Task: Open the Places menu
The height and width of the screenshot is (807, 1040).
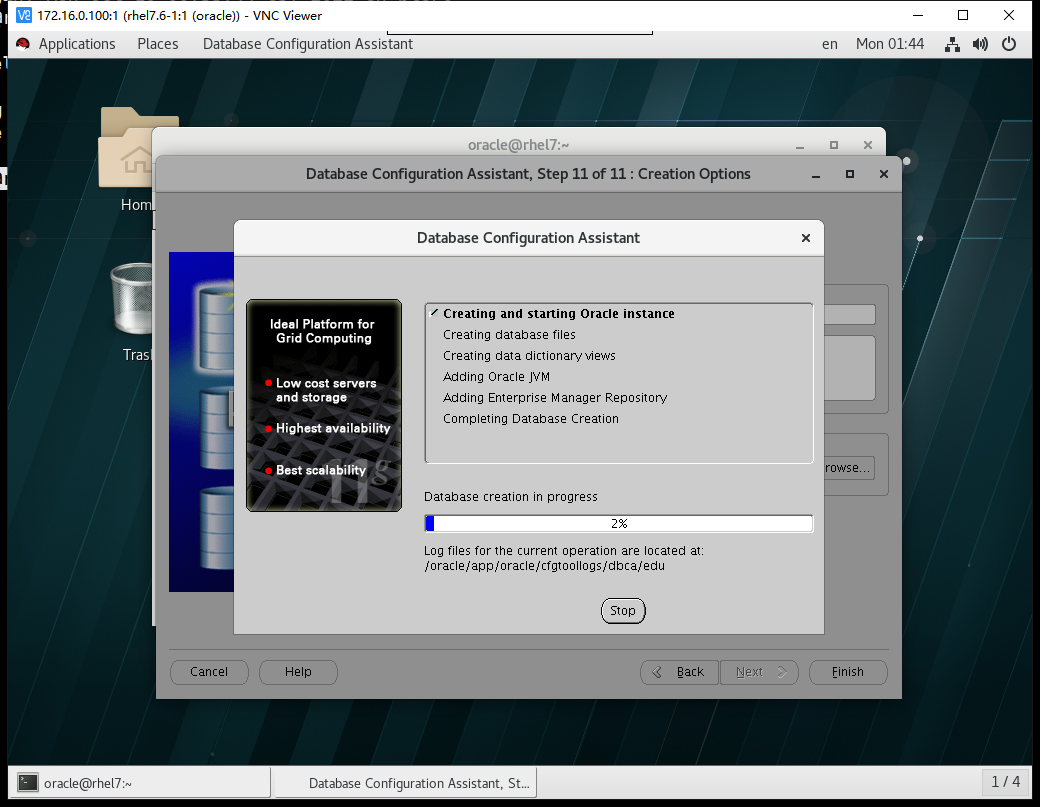Action: pyautogui.click(x=158, y=44)
